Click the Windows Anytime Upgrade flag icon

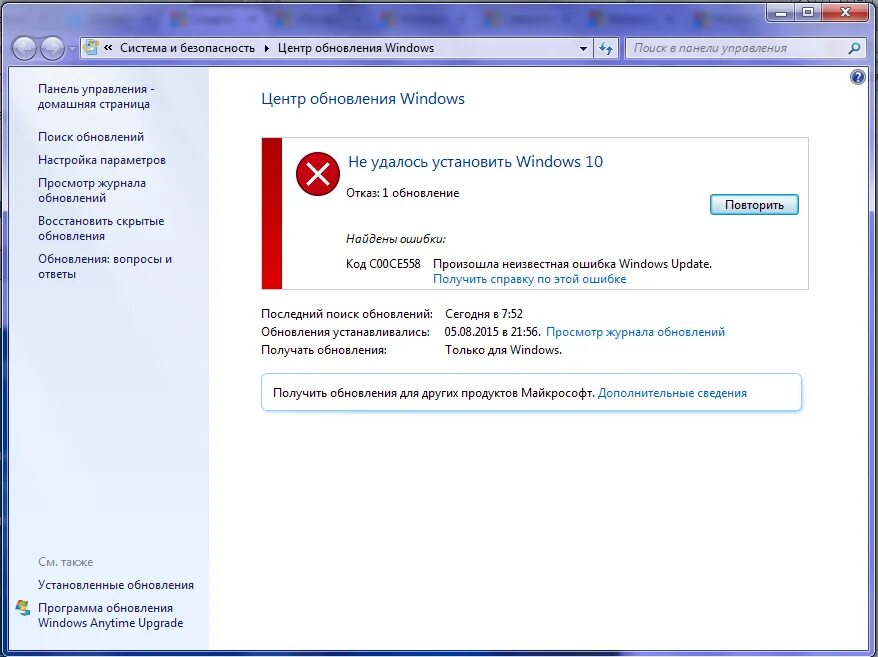click(23, 608)
